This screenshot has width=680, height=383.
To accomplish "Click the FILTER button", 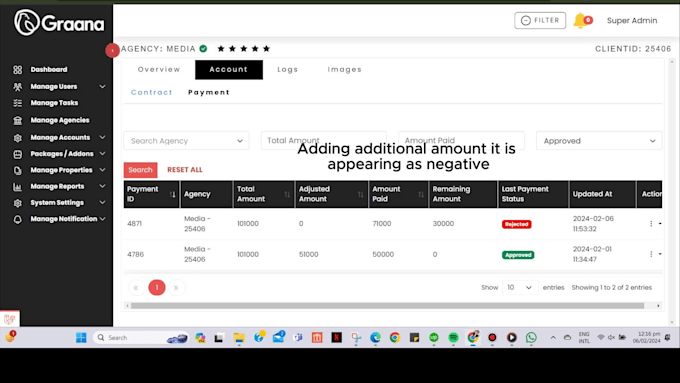I will click(x=540, y=20).
